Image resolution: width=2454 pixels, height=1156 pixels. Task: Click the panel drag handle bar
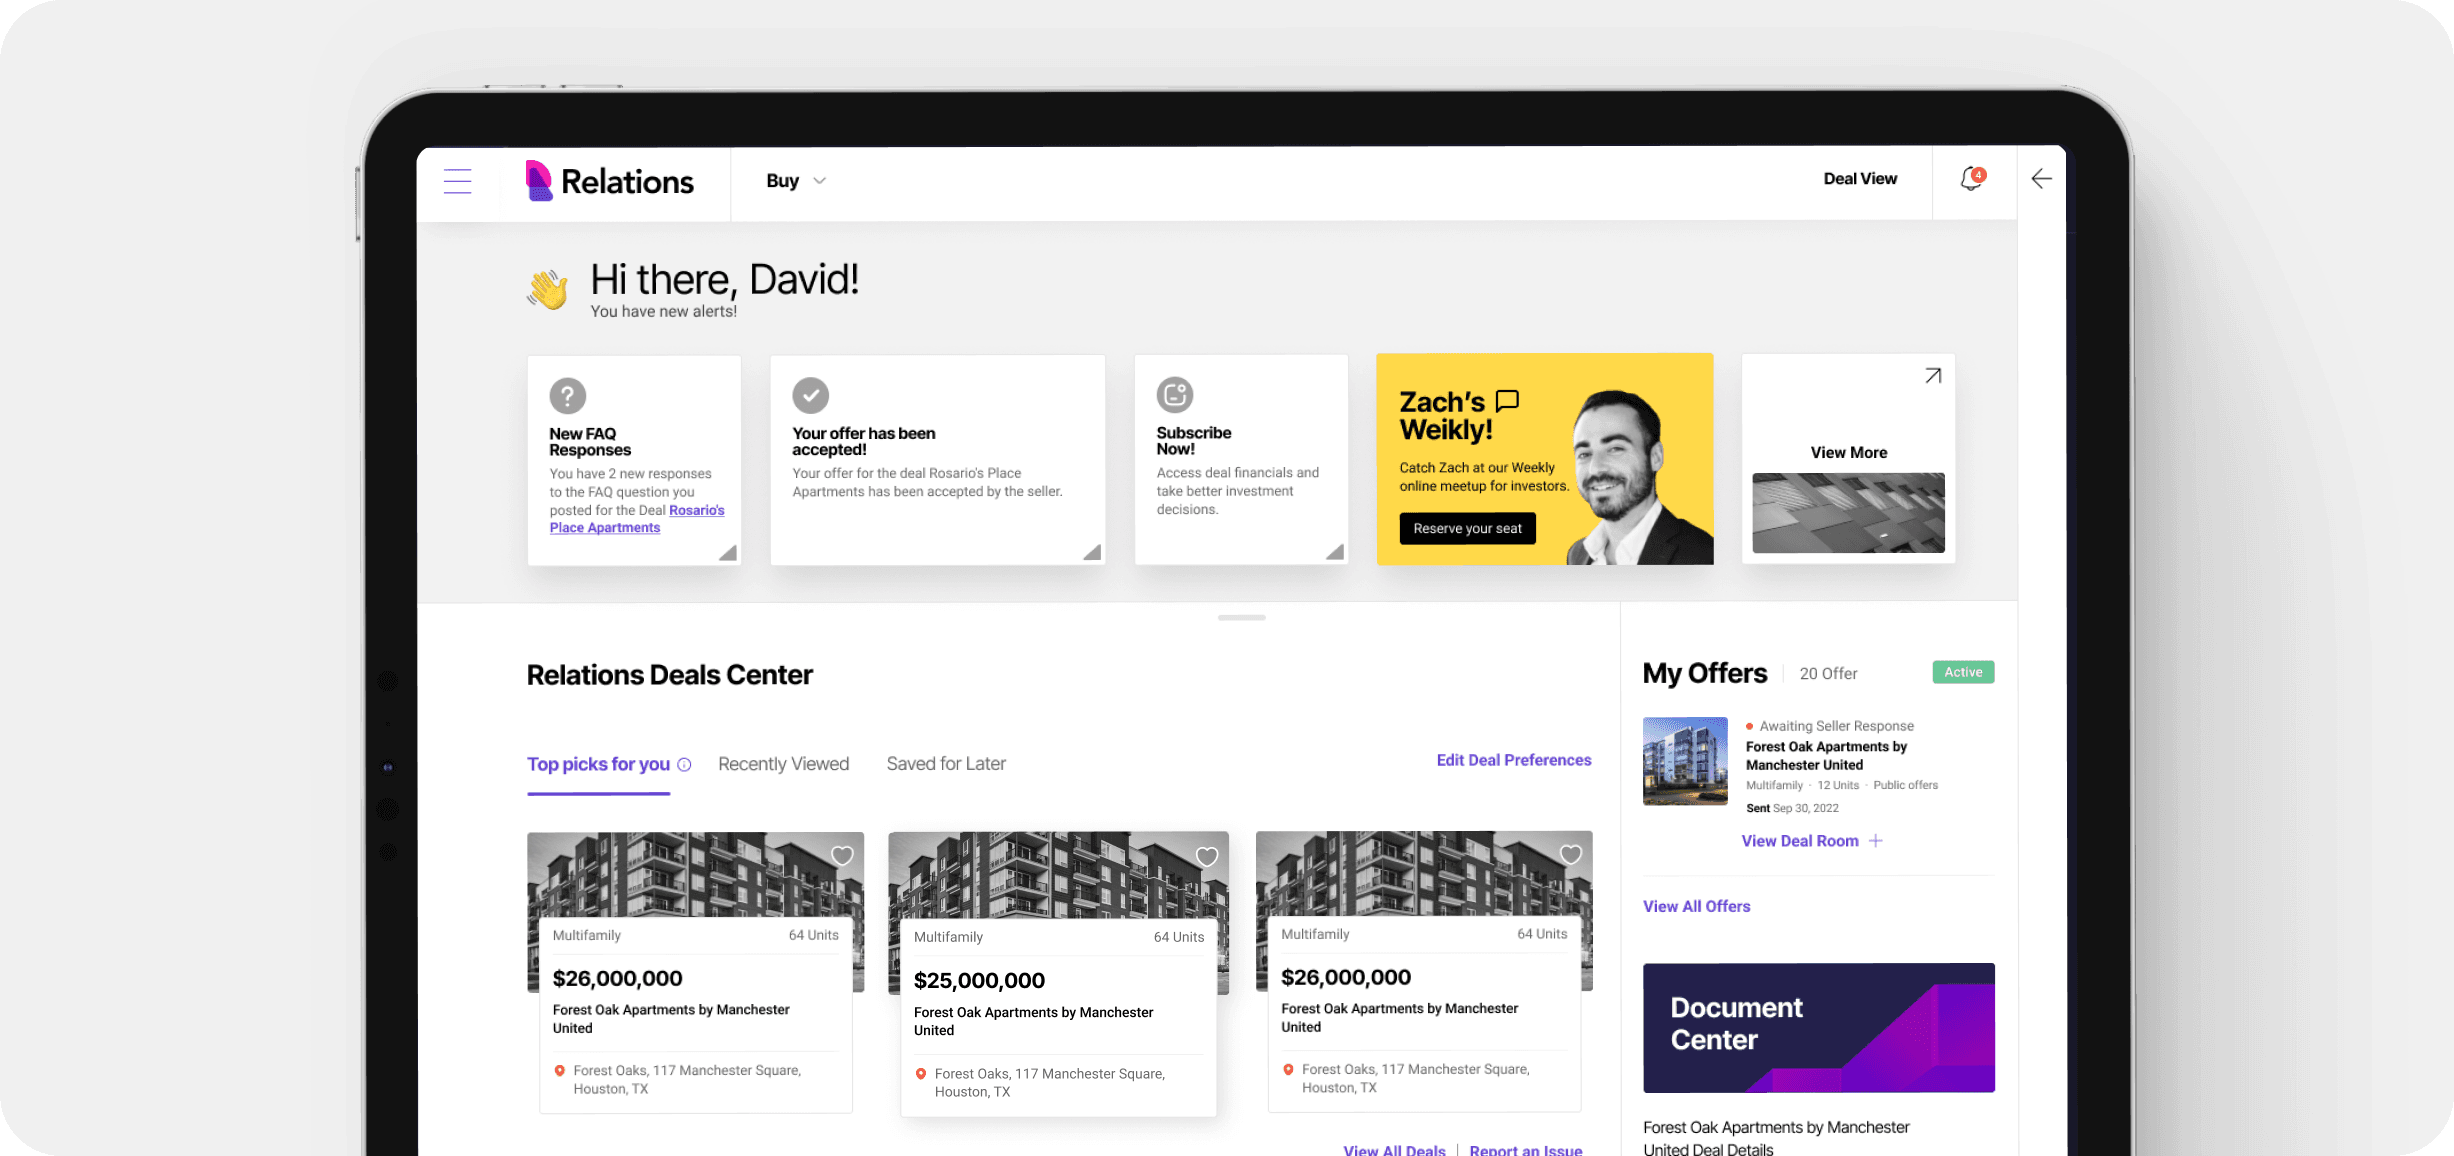[1241, 618]
